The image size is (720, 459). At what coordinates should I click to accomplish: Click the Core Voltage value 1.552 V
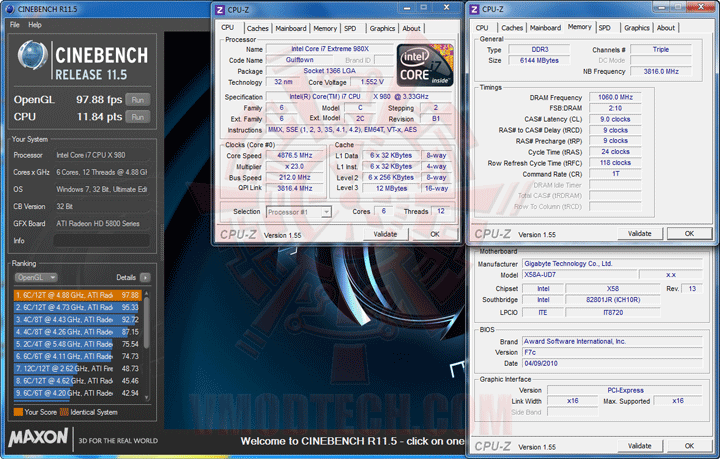[371, 82]
